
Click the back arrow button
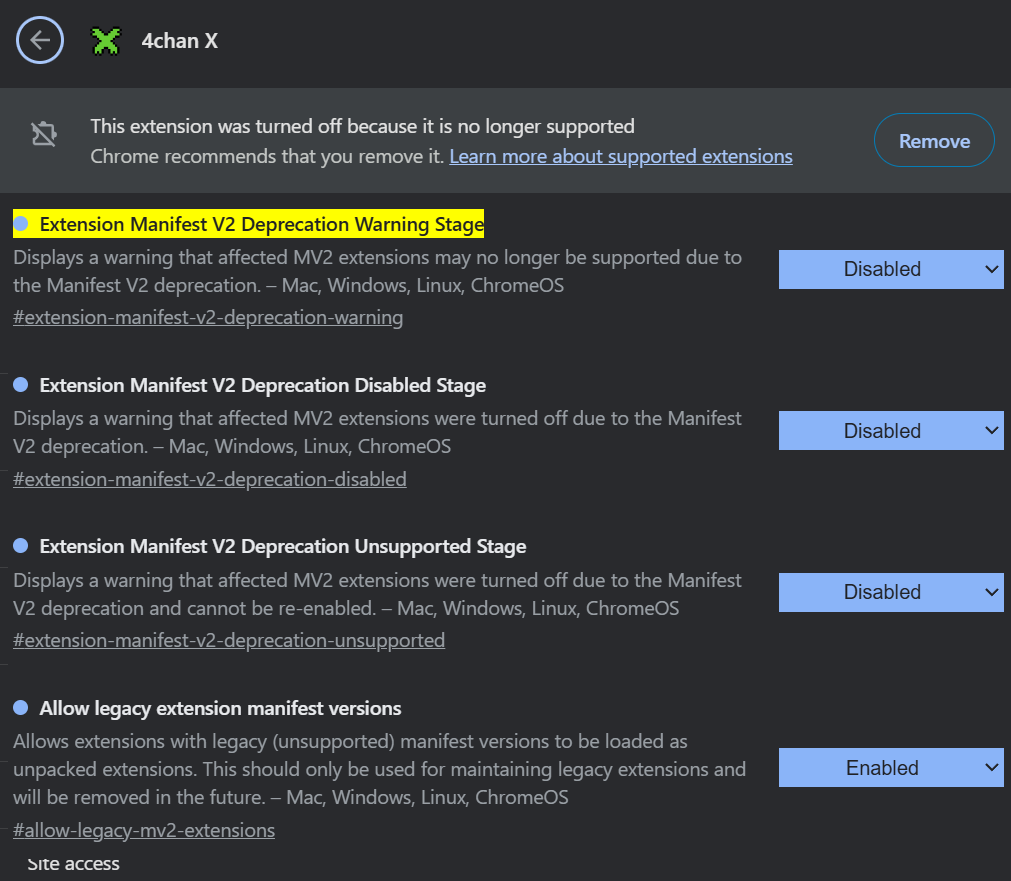pyautogui.click(x=40, y=41)
